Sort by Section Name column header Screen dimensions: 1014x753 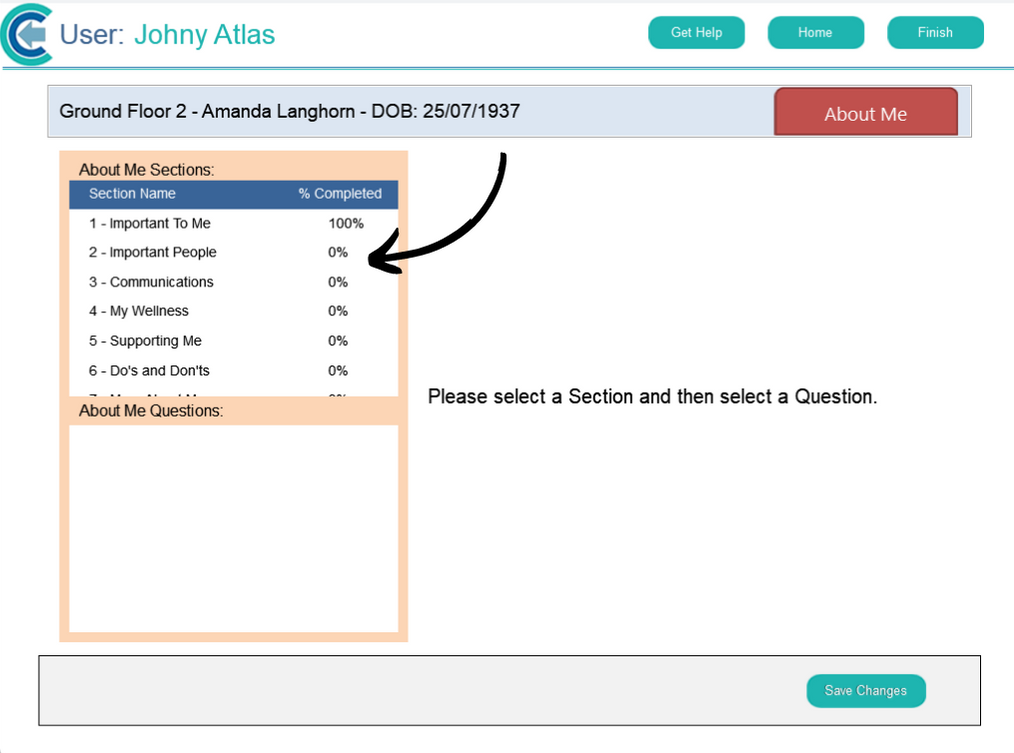tap(132, 194)
